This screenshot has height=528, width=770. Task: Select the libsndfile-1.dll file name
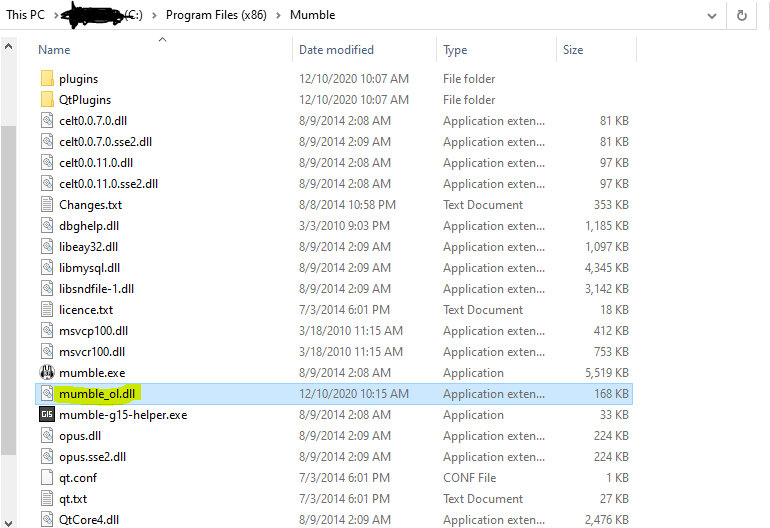click(x=96, y=289)
